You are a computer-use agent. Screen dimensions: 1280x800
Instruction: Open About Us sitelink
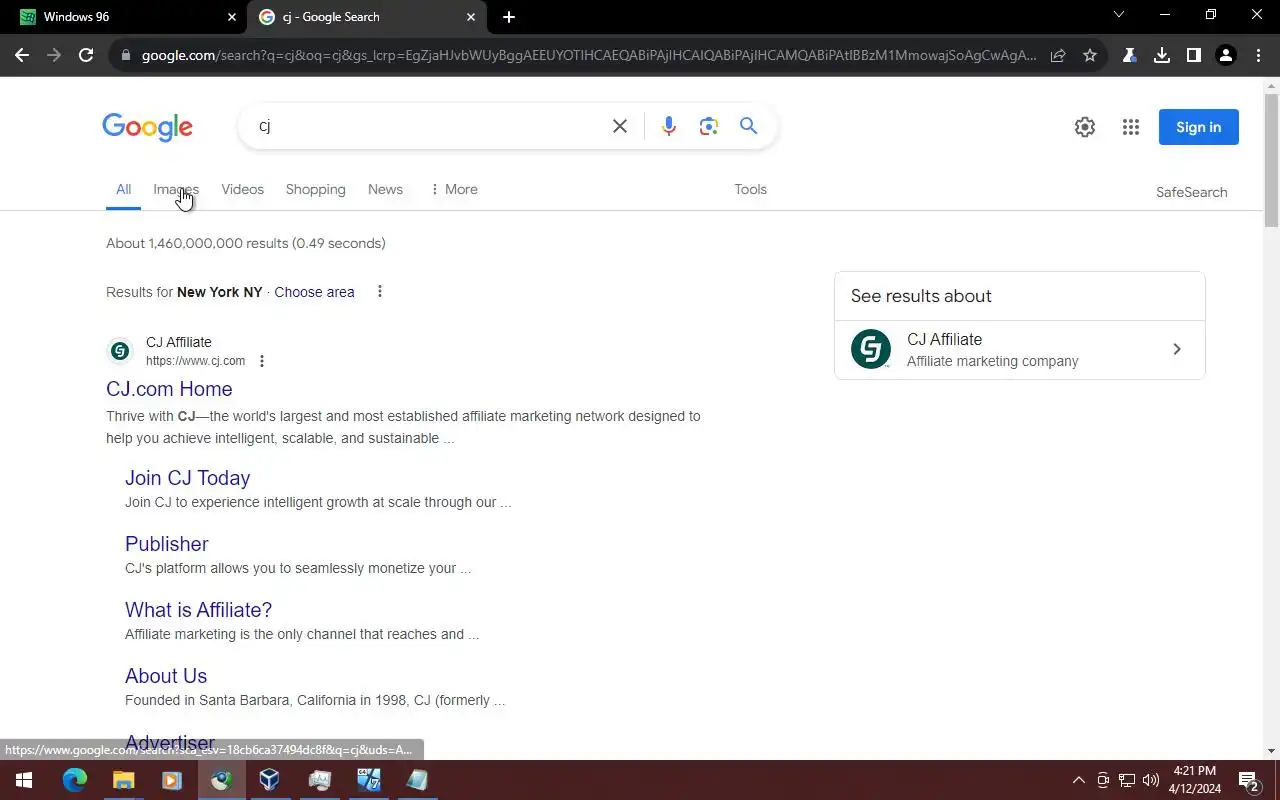coord(166,676)
